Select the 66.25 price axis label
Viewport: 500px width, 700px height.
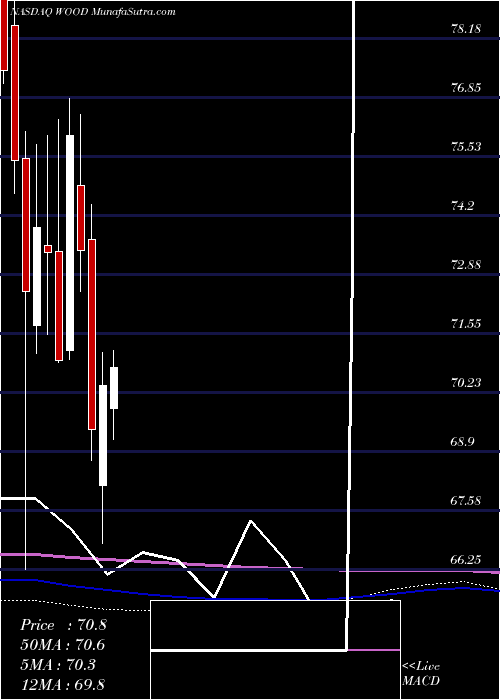(466, 560)
